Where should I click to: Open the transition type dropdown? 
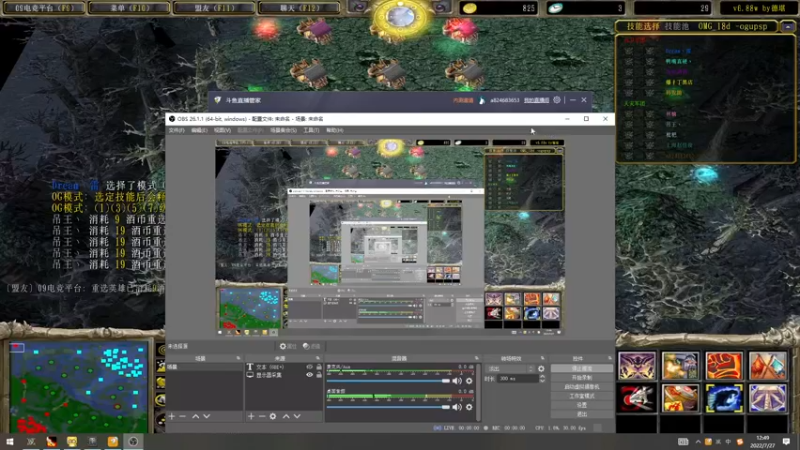click(x=510, y=368)
